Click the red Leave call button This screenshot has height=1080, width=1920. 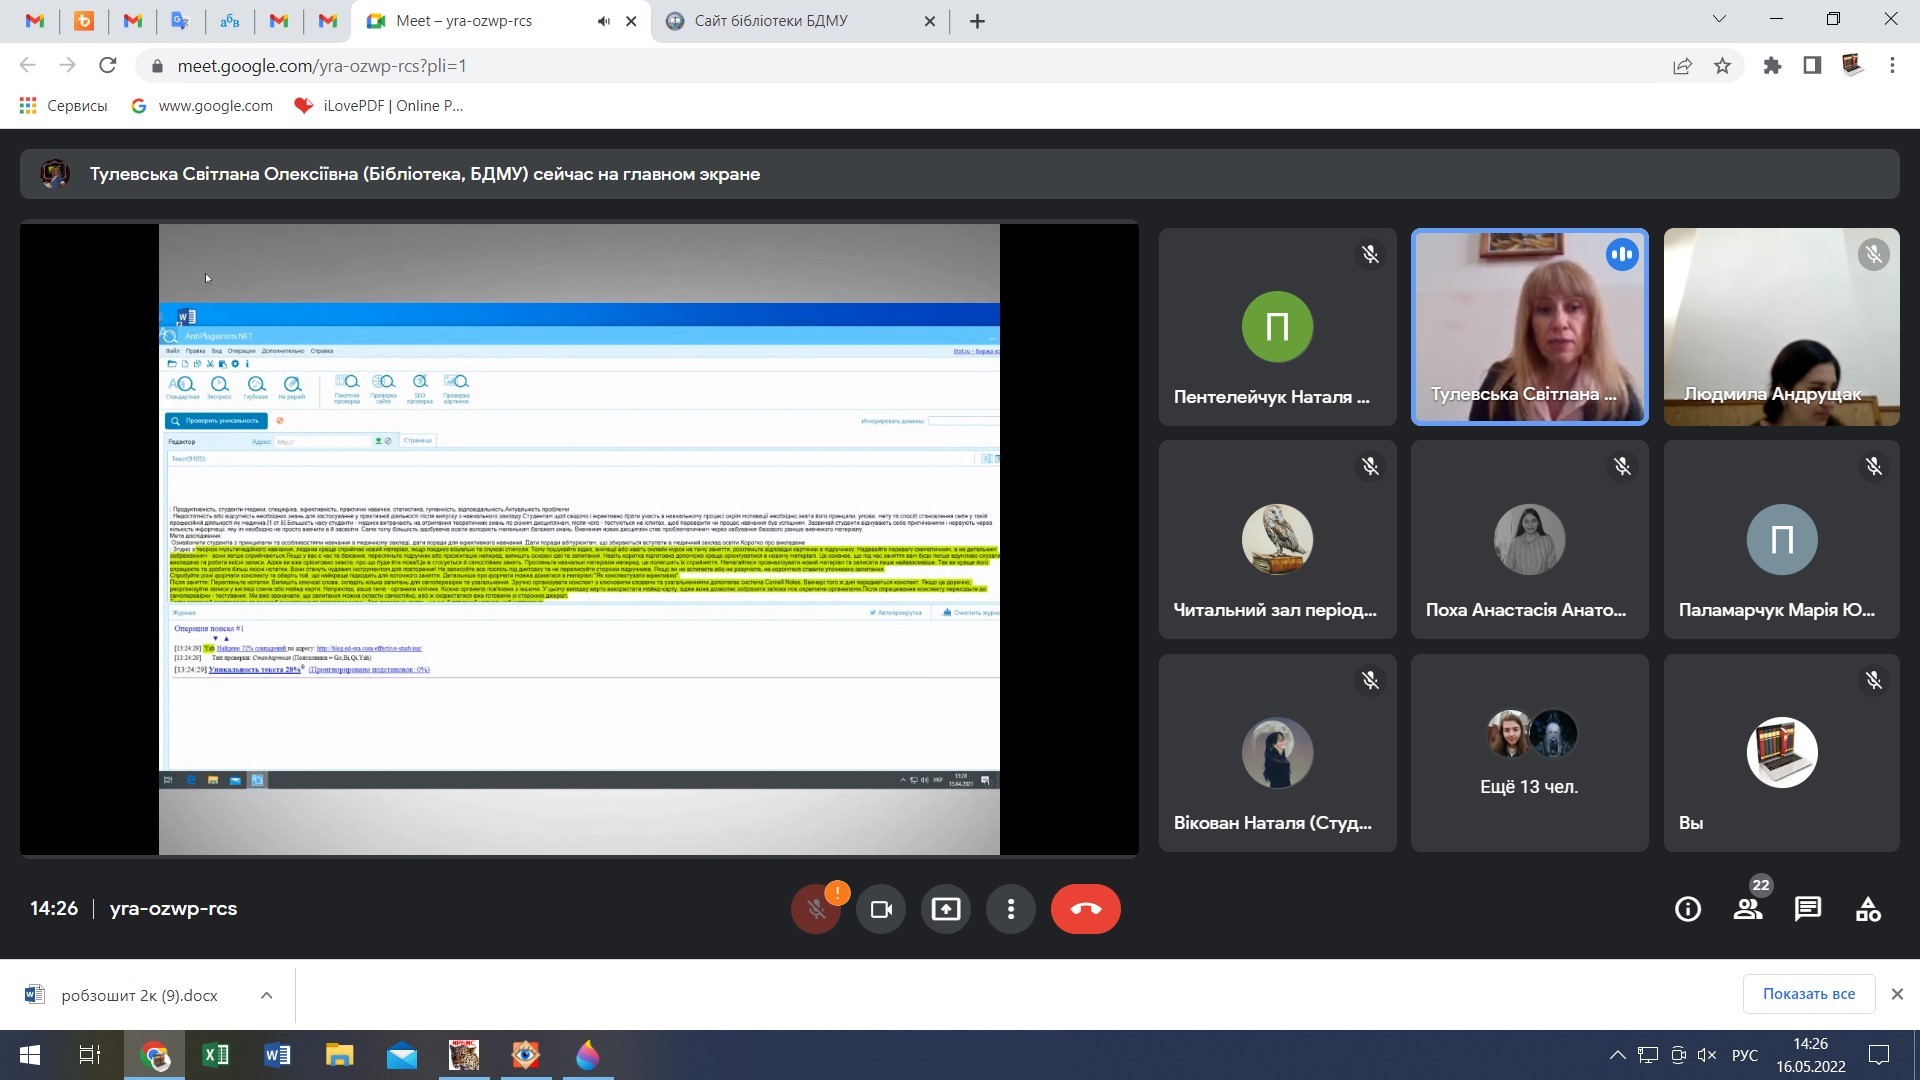1085,909
